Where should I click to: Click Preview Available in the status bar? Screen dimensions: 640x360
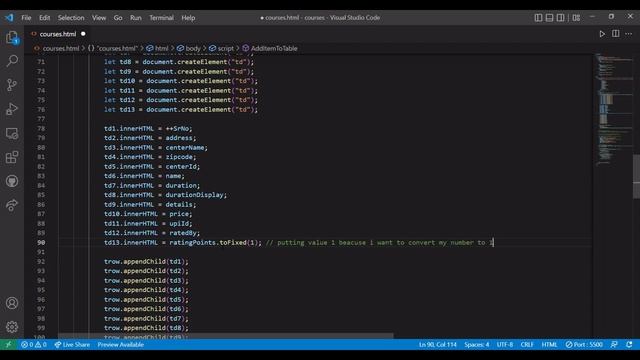[x=120, y=344]
